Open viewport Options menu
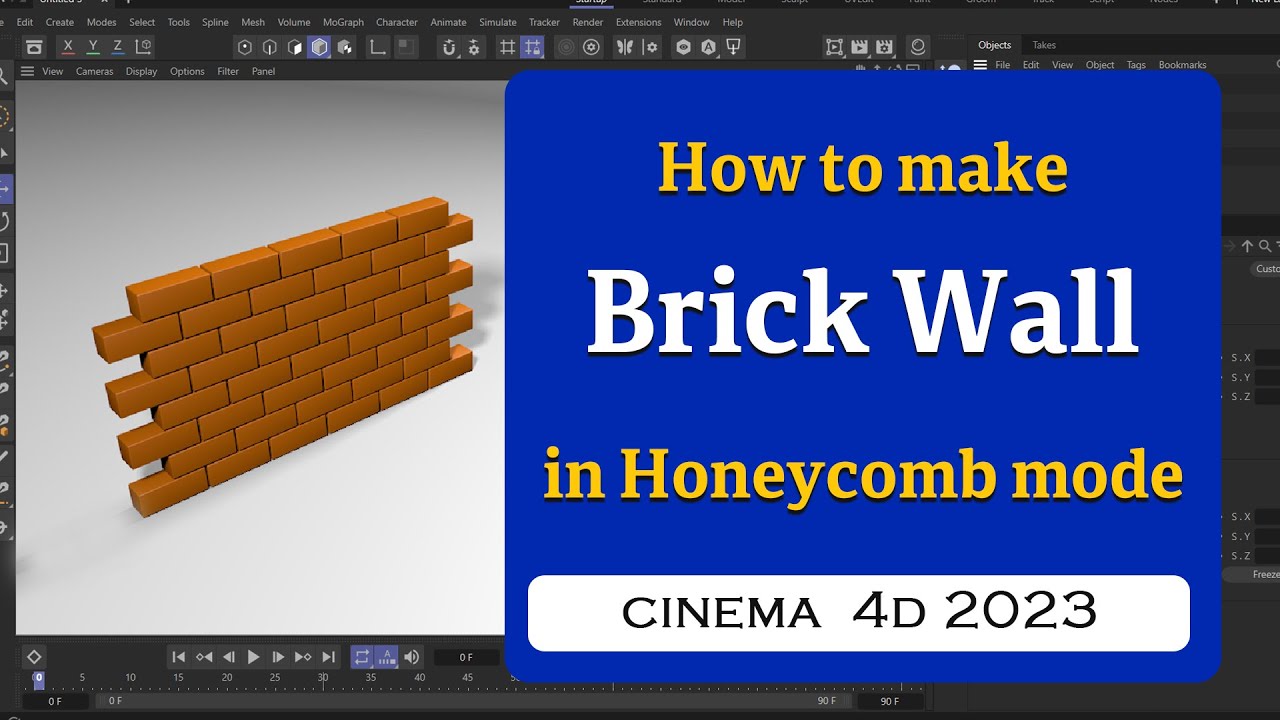 pyautogui.click(x=187, y=71)
